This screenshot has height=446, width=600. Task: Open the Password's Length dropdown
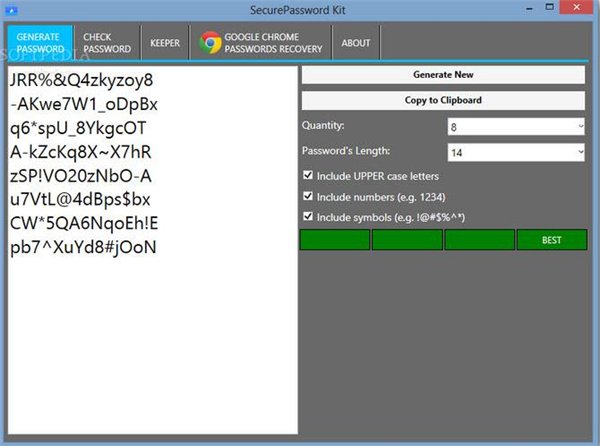tap(516, 153)
